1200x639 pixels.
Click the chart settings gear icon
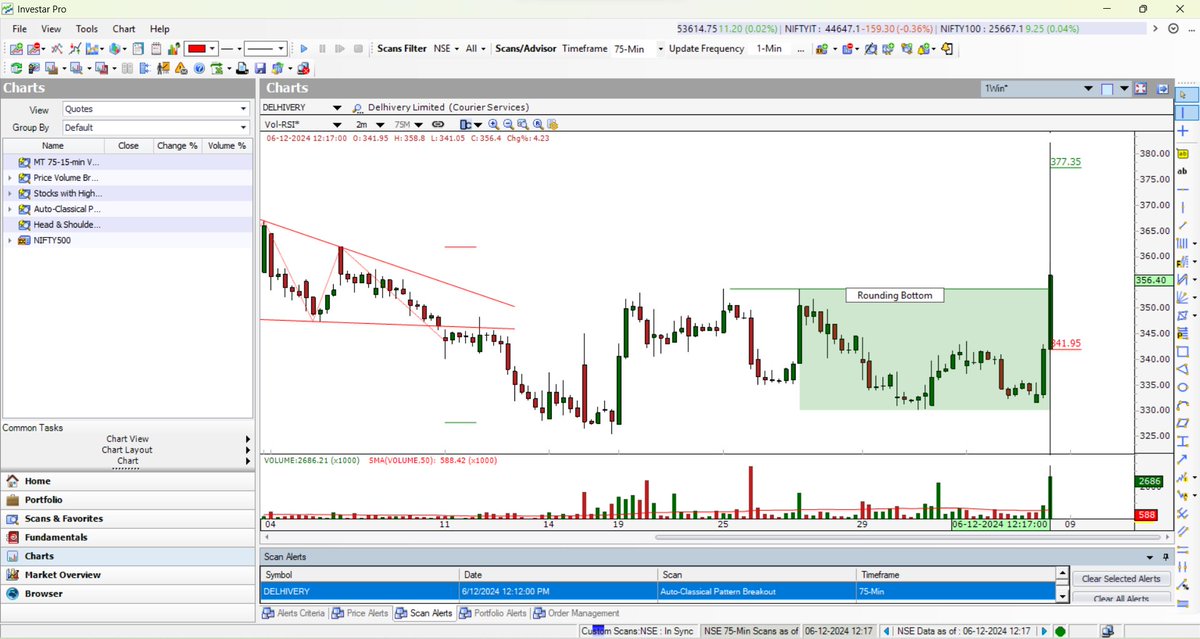[552, 124]
